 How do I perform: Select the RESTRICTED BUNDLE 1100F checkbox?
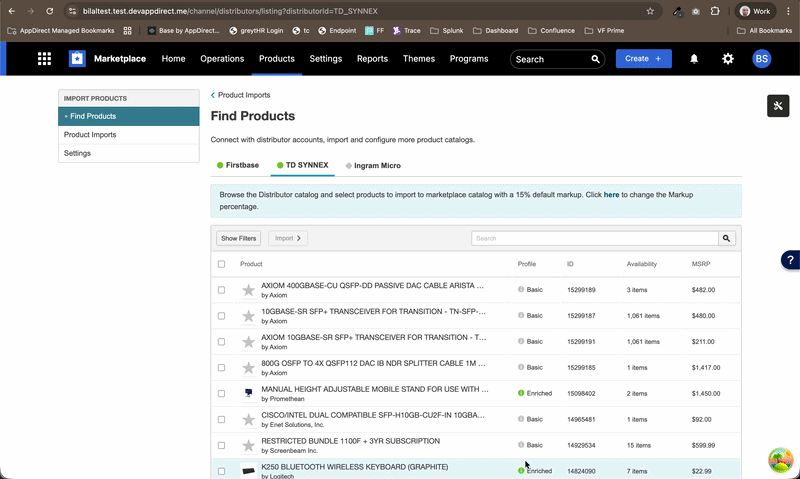click(222, 445)
